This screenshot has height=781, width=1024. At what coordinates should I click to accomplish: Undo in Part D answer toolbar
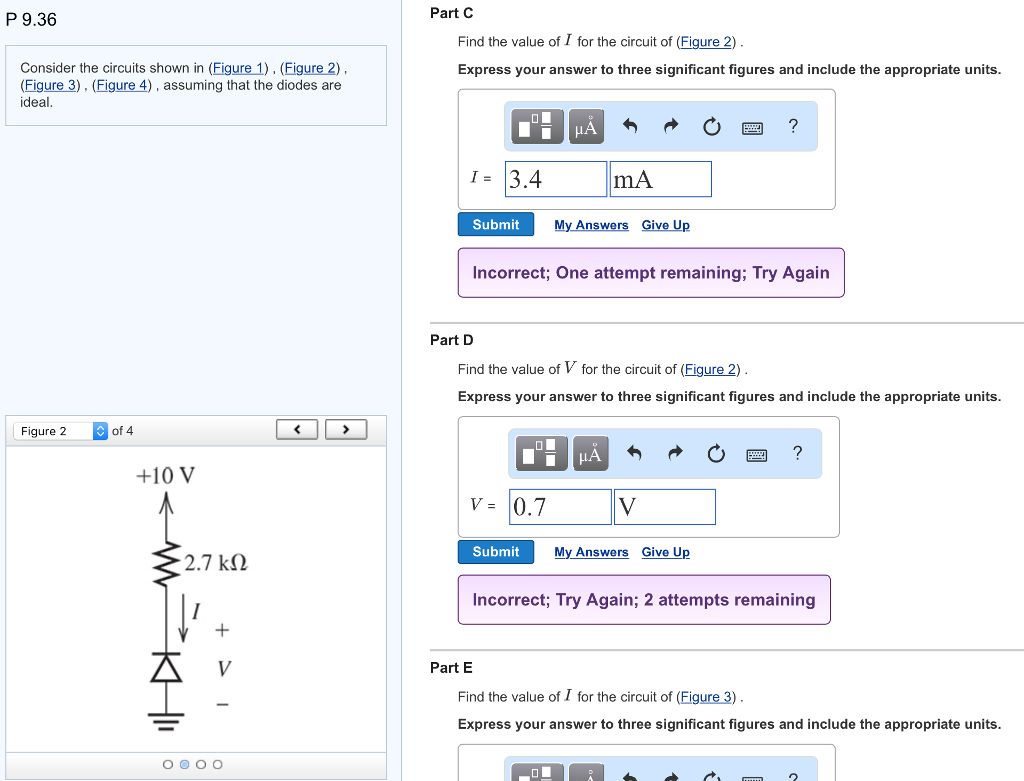[634, 453]
